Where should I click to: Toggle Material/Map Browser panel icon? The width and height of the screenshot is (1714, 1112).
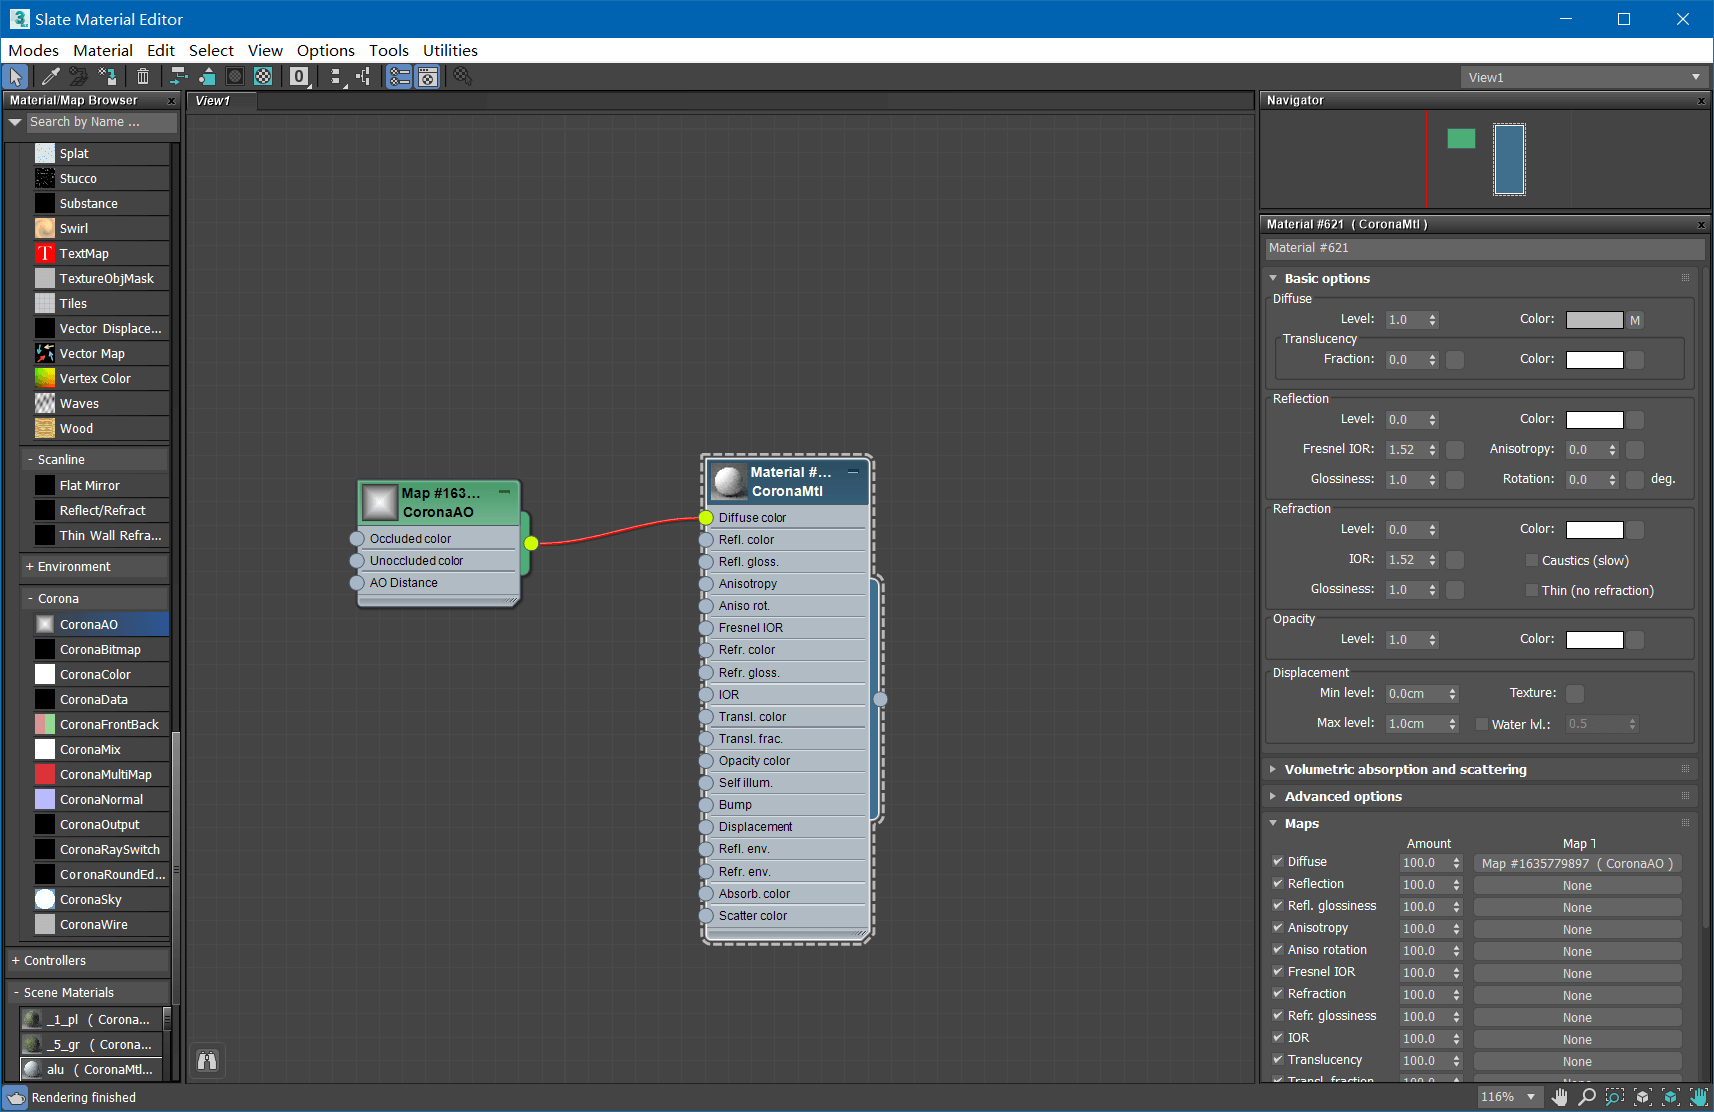[399, 77]
